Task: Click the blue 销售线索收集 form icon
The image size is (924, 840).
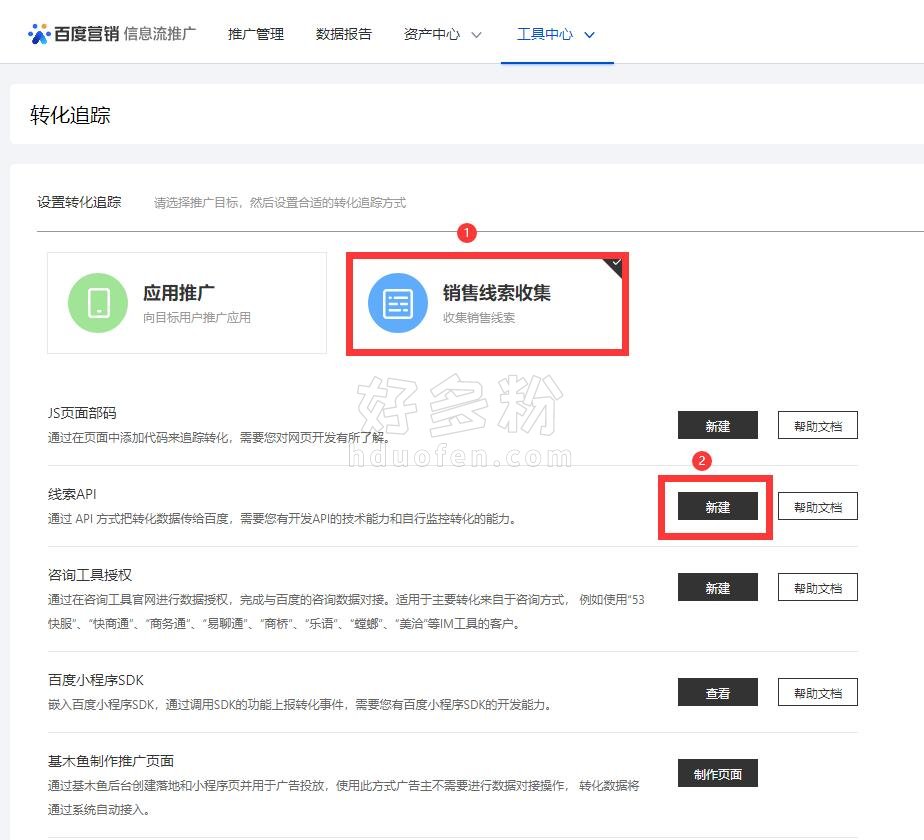Action: (x=398, y=303)
